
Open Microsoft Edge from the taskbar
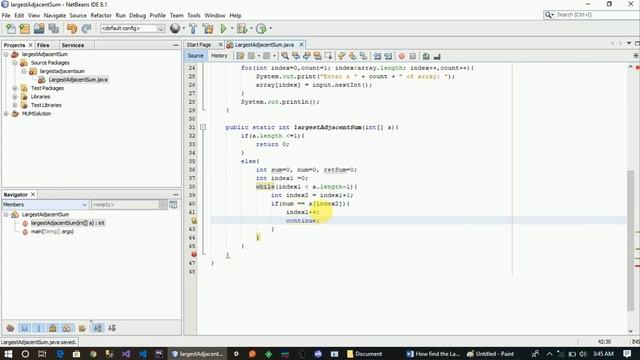coord(60,354)
